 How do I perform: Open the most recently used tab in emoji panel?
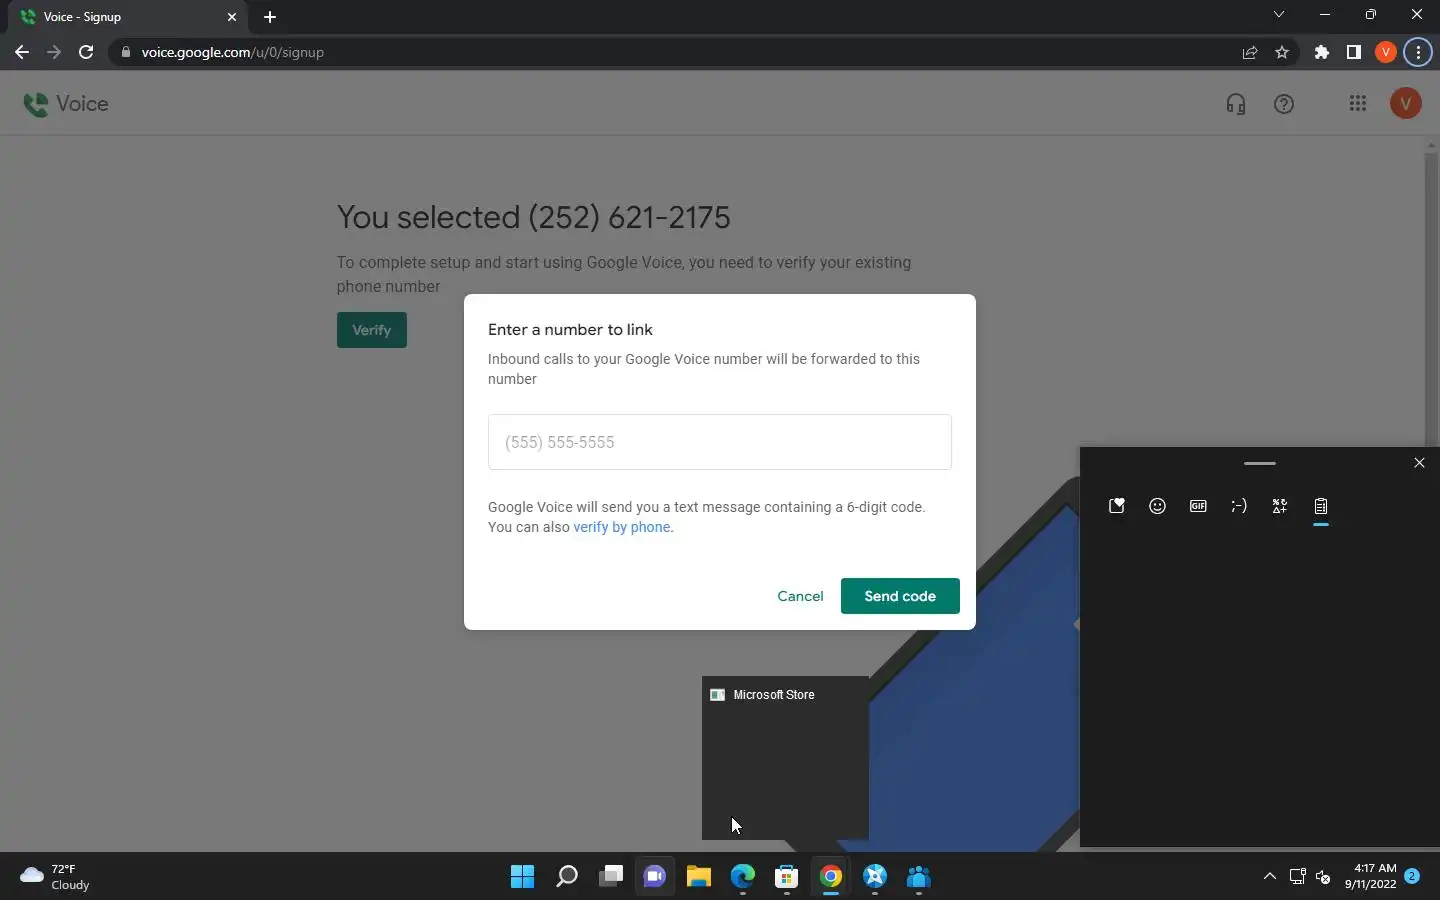(1117, 506)
